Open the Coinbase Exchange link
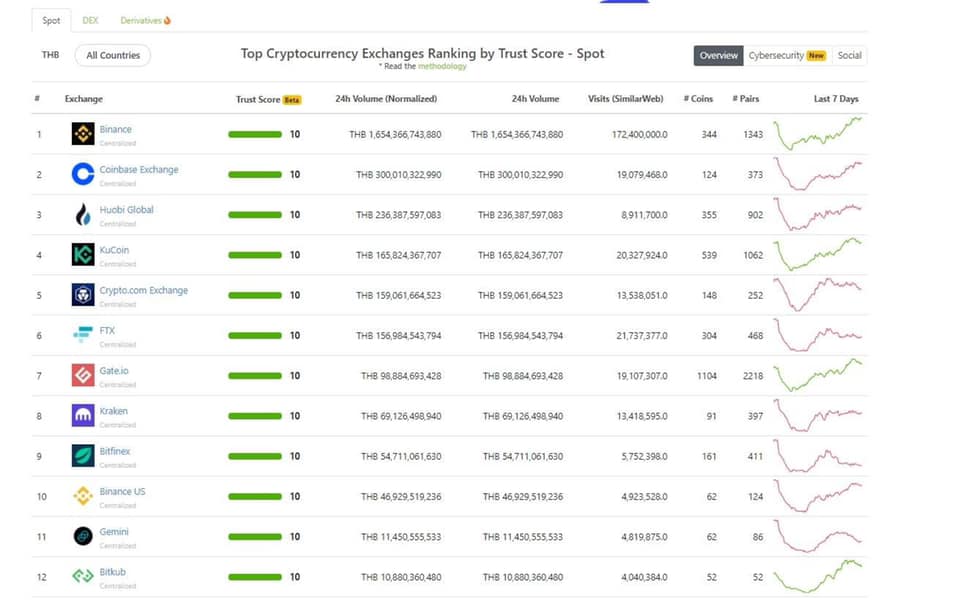Viewport: 960px width, 600px height. click(x=138, y=170)
